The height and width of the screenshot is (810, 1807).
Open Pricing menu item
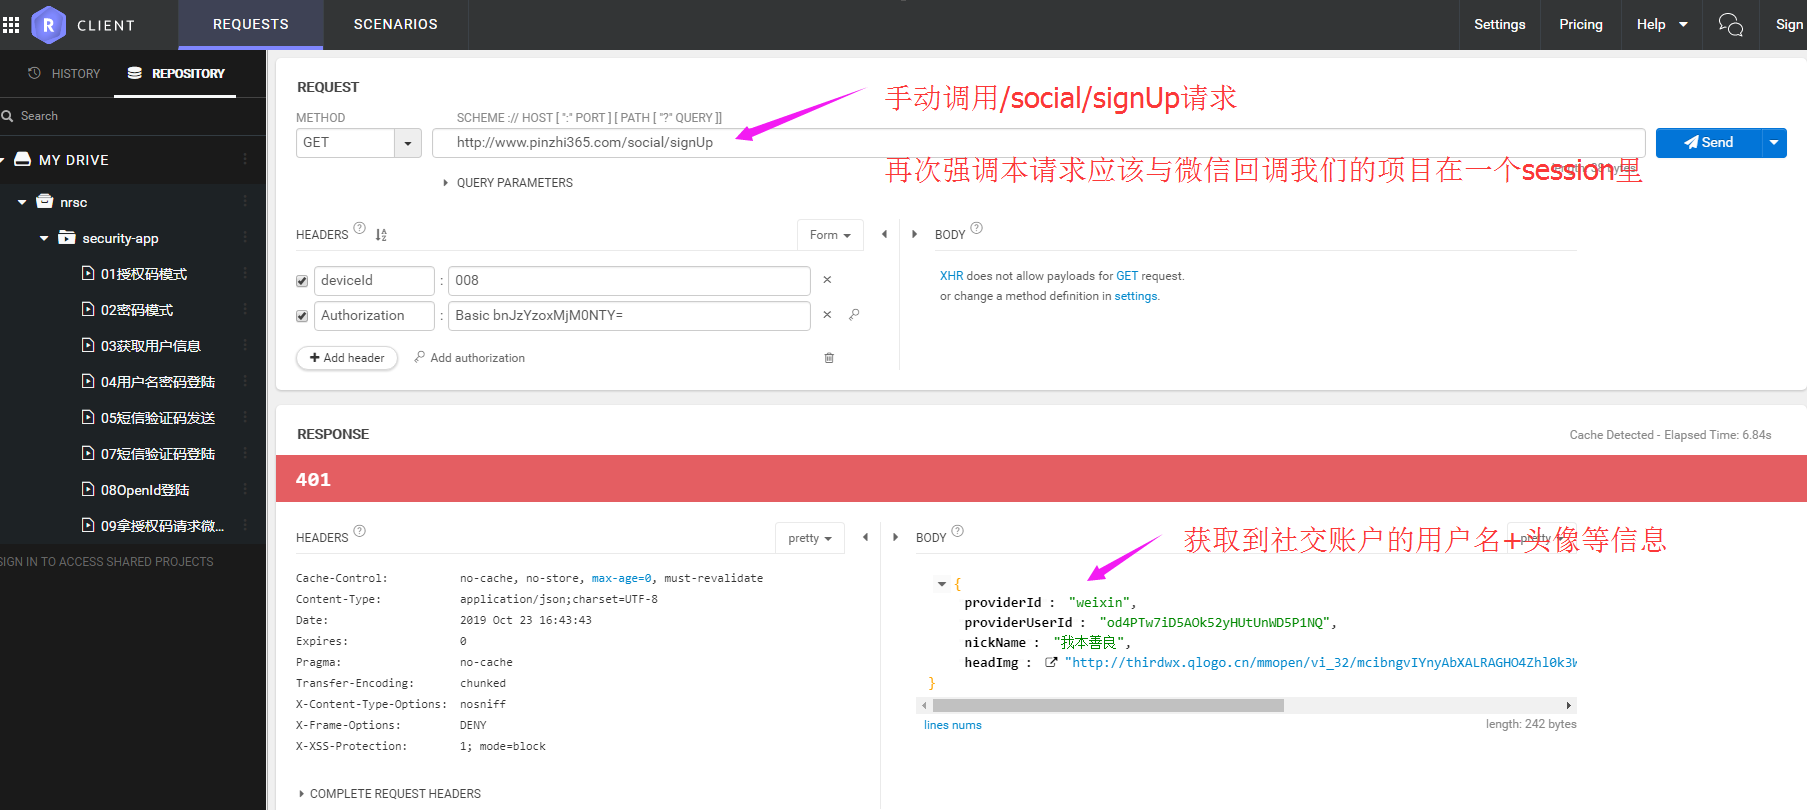(x=1581, y=24)
